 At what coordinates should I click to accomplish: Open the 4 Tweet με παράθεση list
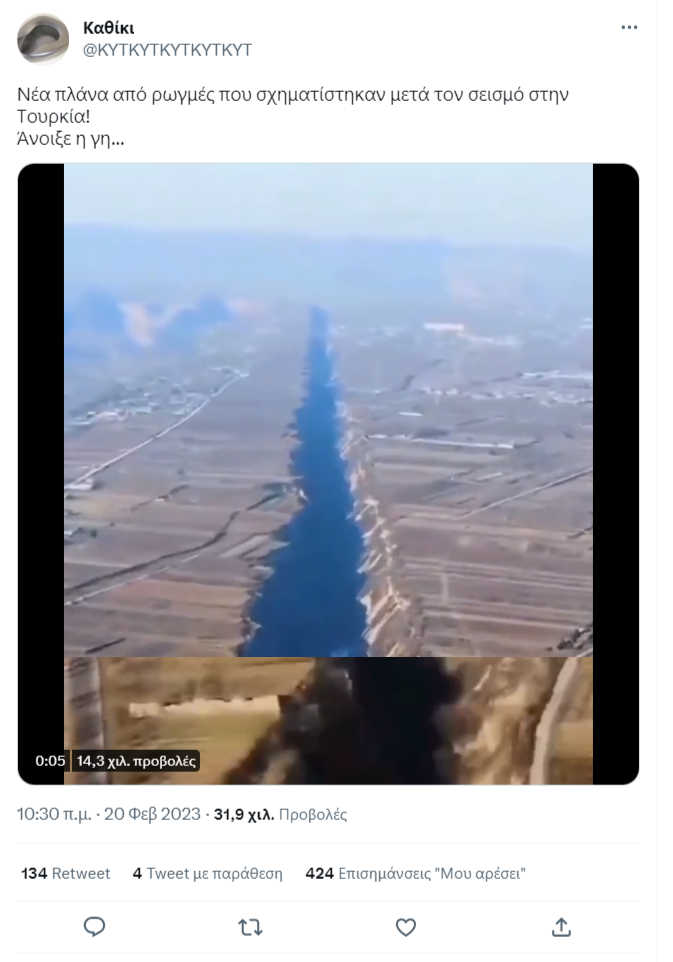pyautogui.click(x=207, y=873)
